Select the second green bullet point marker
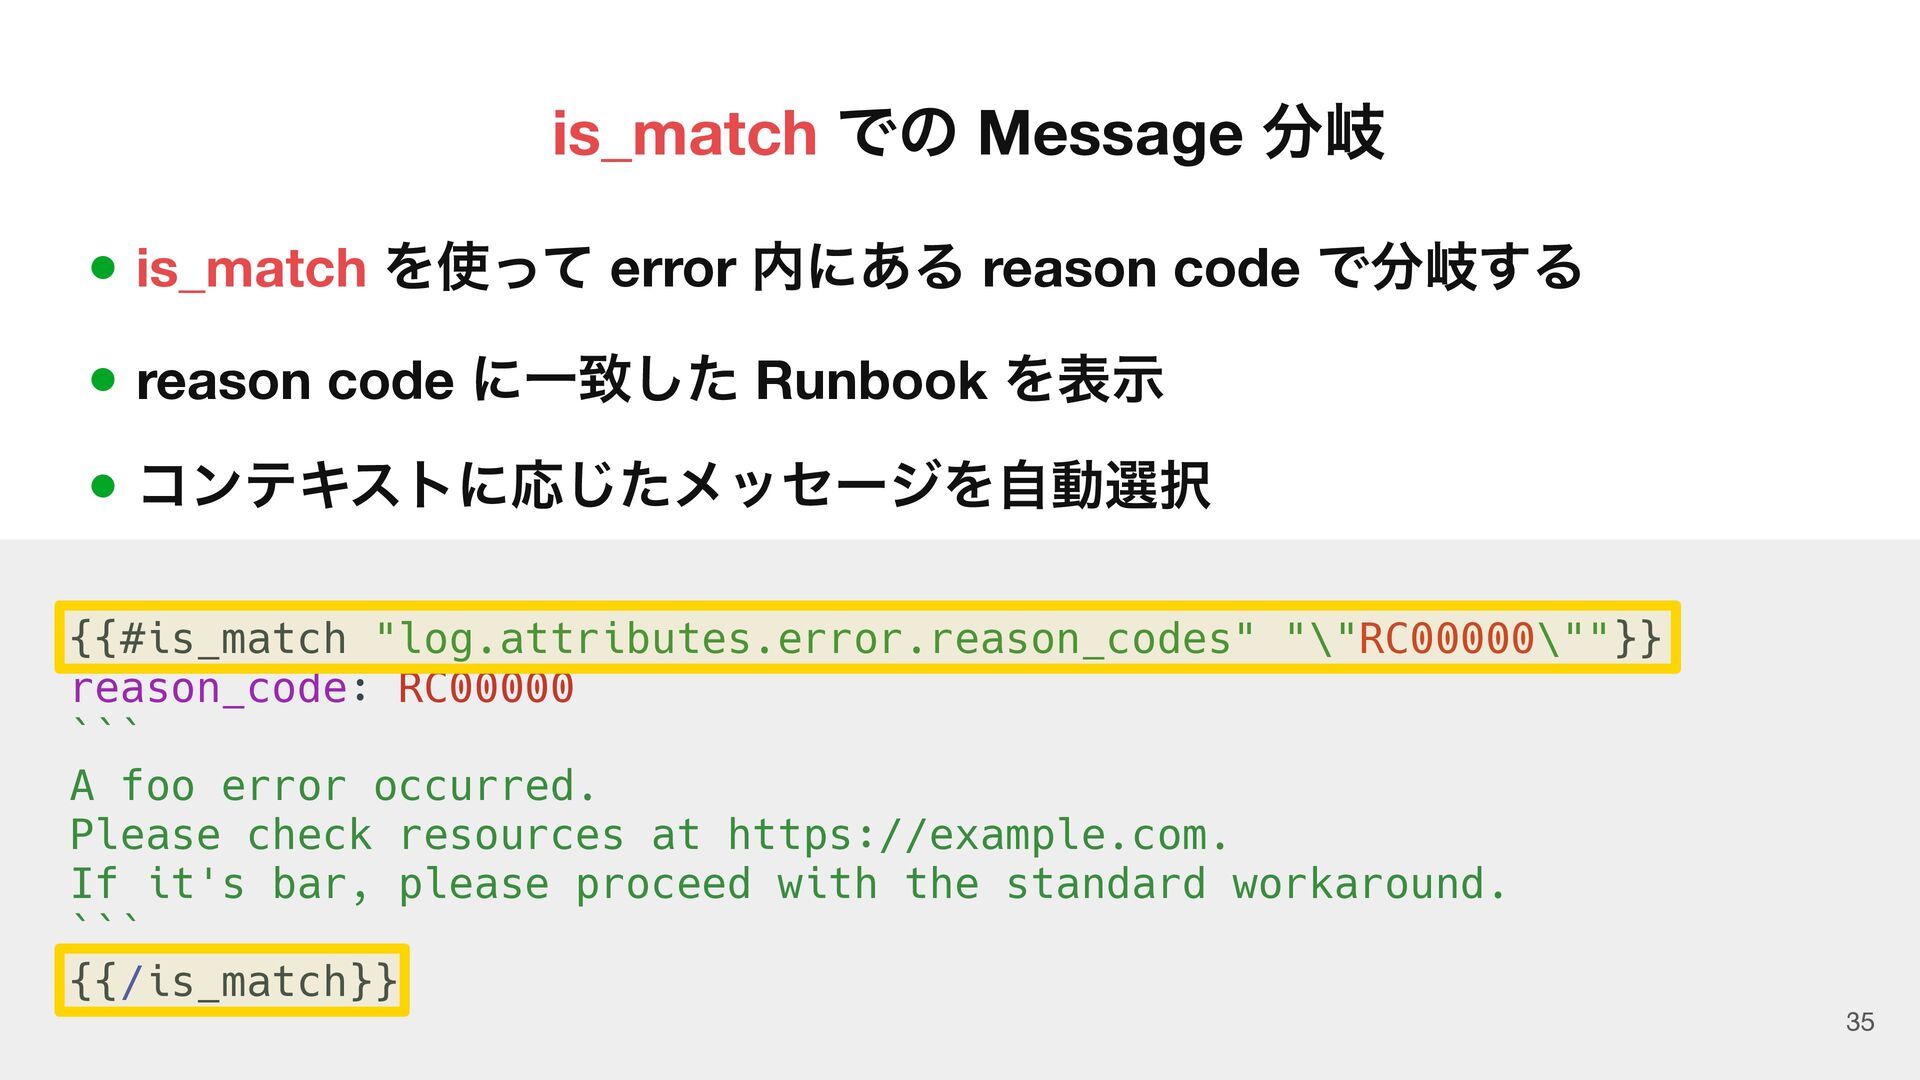 pyautogui.click(x=103, y=380)
